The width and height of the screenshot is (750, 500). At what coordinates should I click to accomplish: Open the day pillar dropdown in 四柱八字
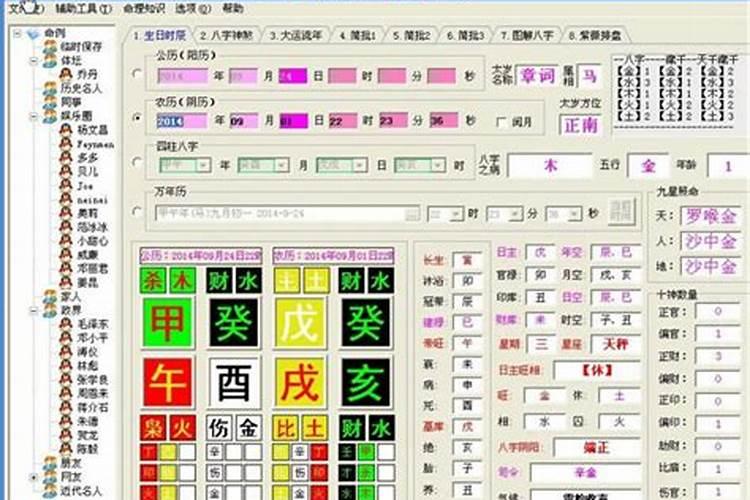360,165
